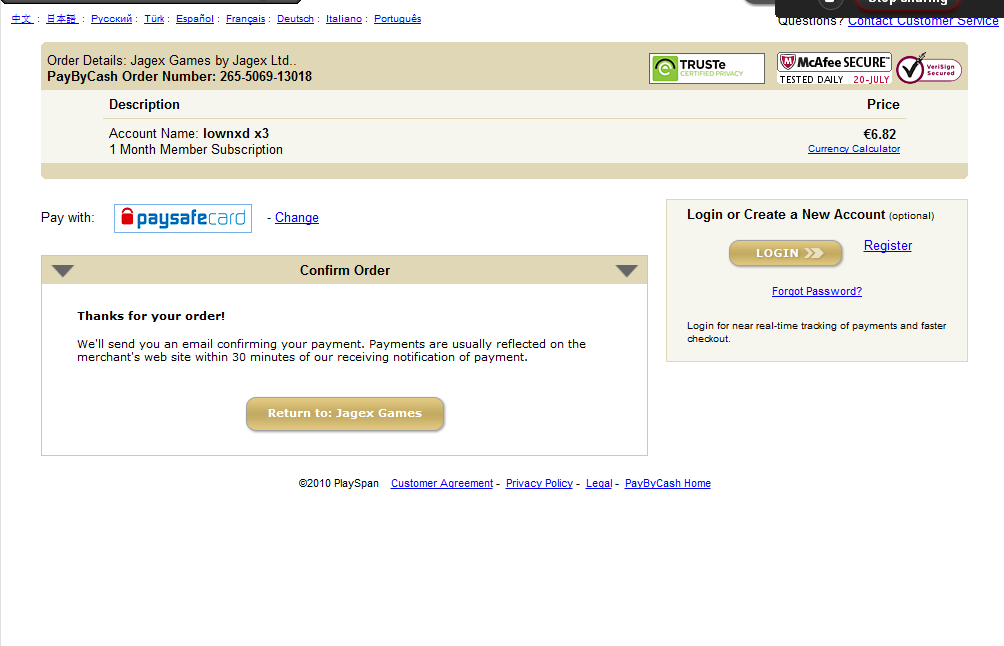
Task: Click account name lownxd x3
Action: point(236,134)
